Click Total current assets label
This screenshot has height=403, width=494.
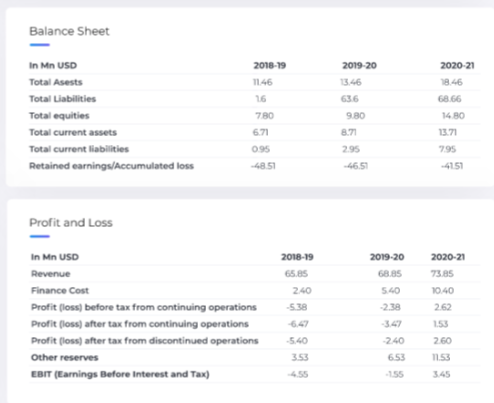(x=73, y=132)
